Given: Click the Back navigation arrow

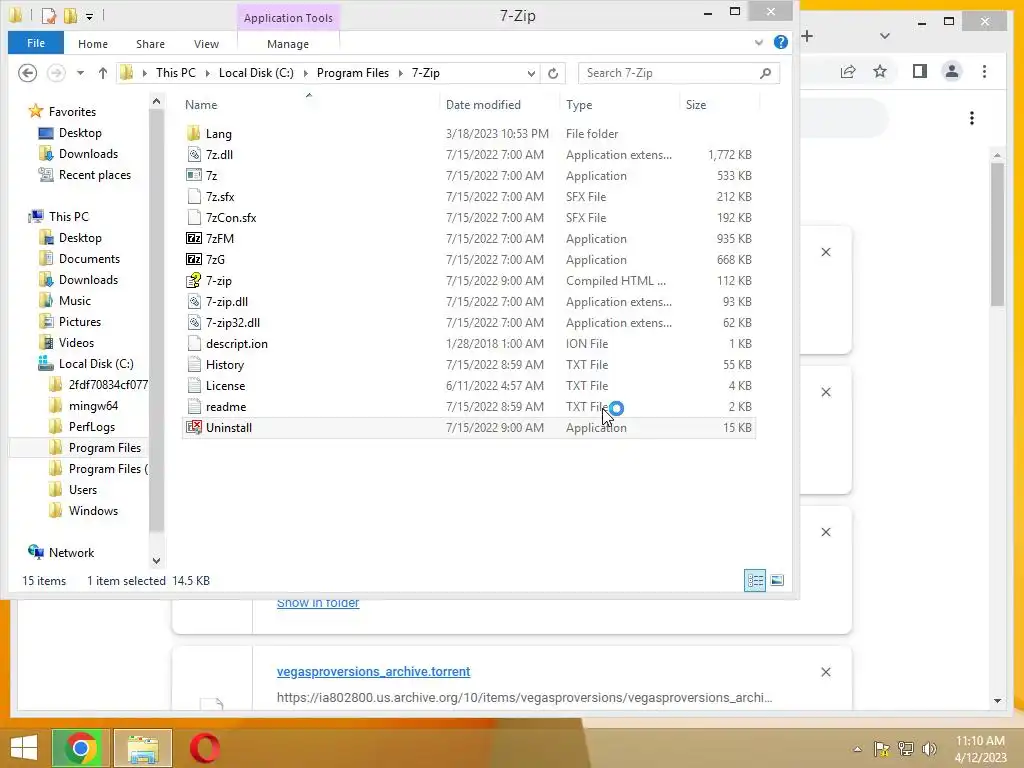Looking at the screenshot, I should [x=27, y=73].
